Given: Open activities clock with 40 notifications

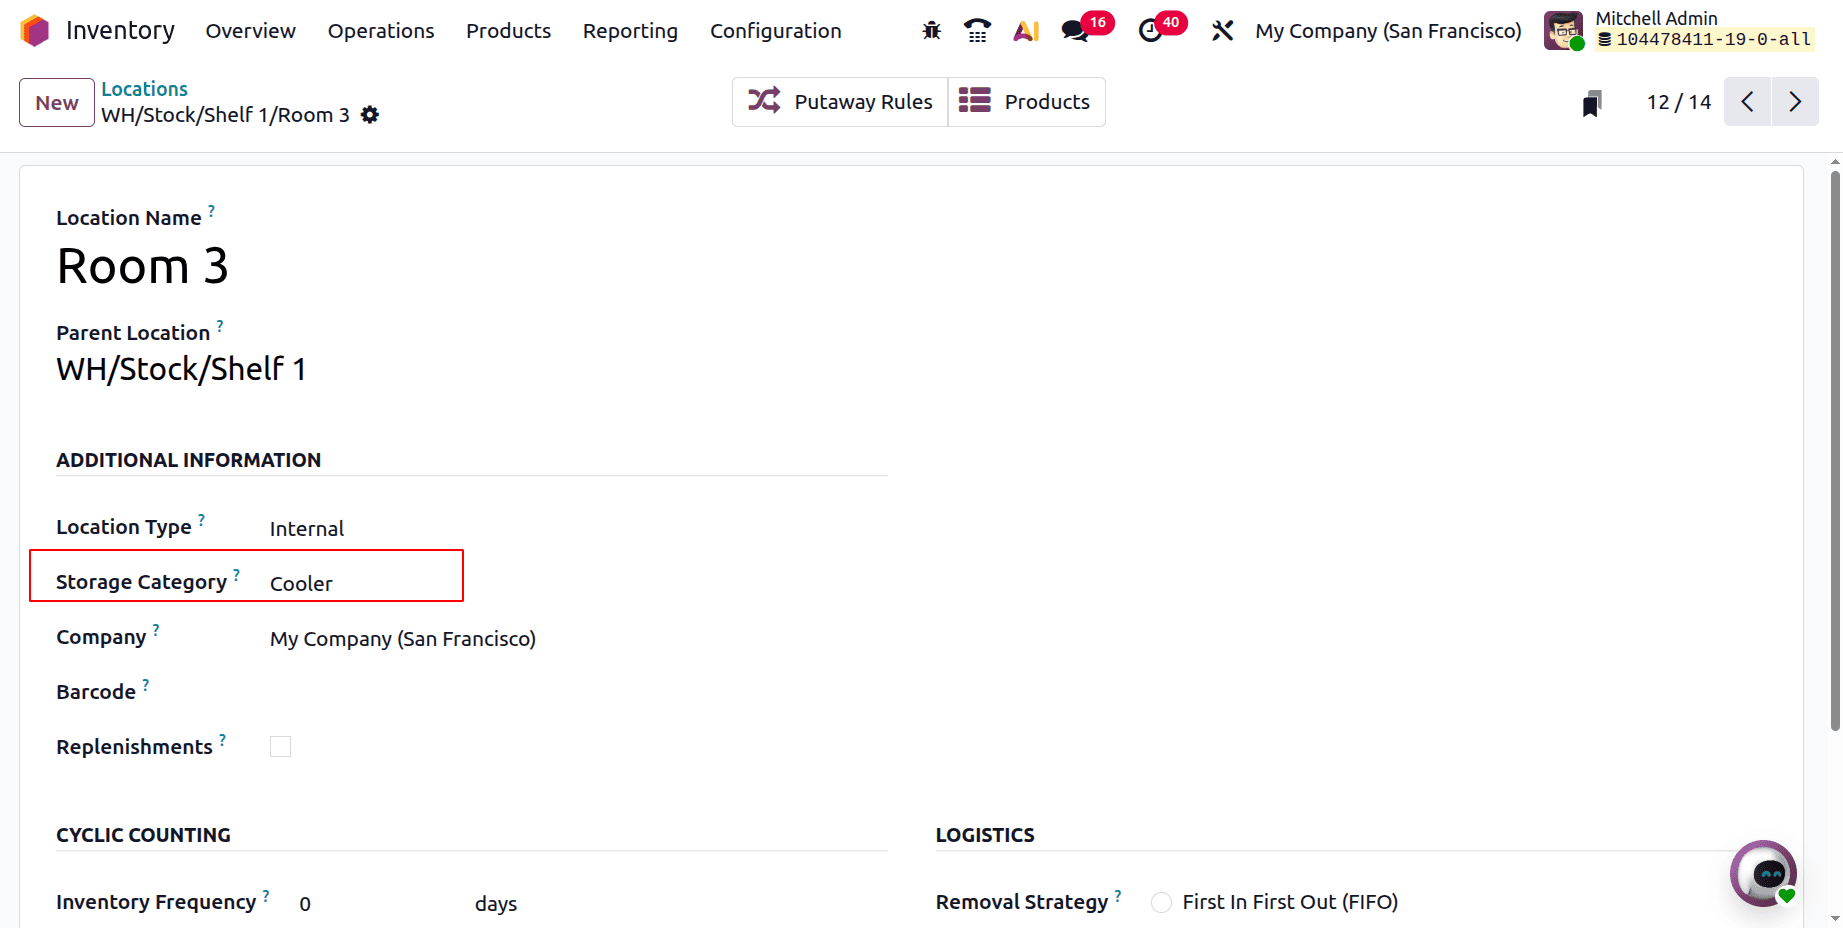Looking at the screenshot, I should click(x=1151, y=31).
